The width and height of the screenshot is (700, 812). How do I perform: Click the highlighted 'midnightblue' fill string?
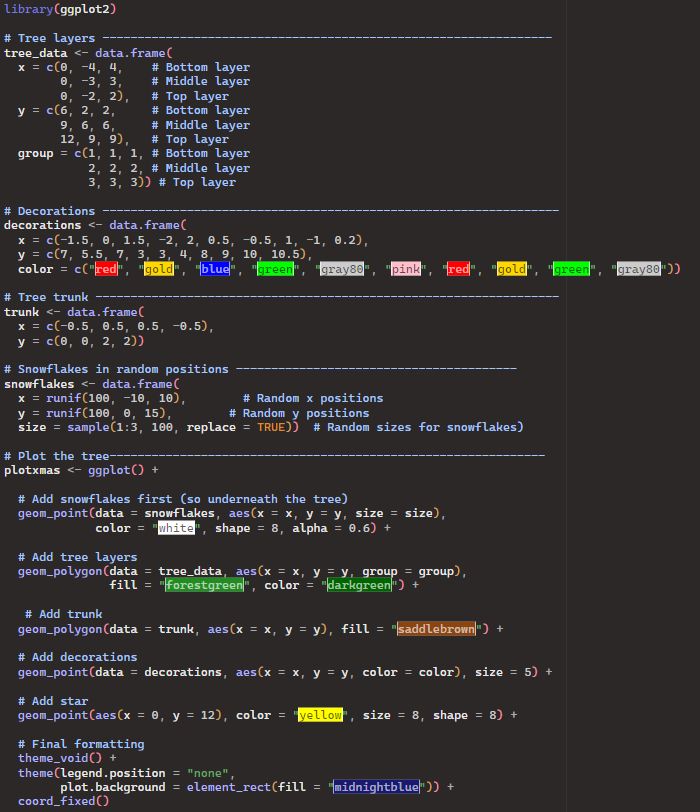point(376,787)
